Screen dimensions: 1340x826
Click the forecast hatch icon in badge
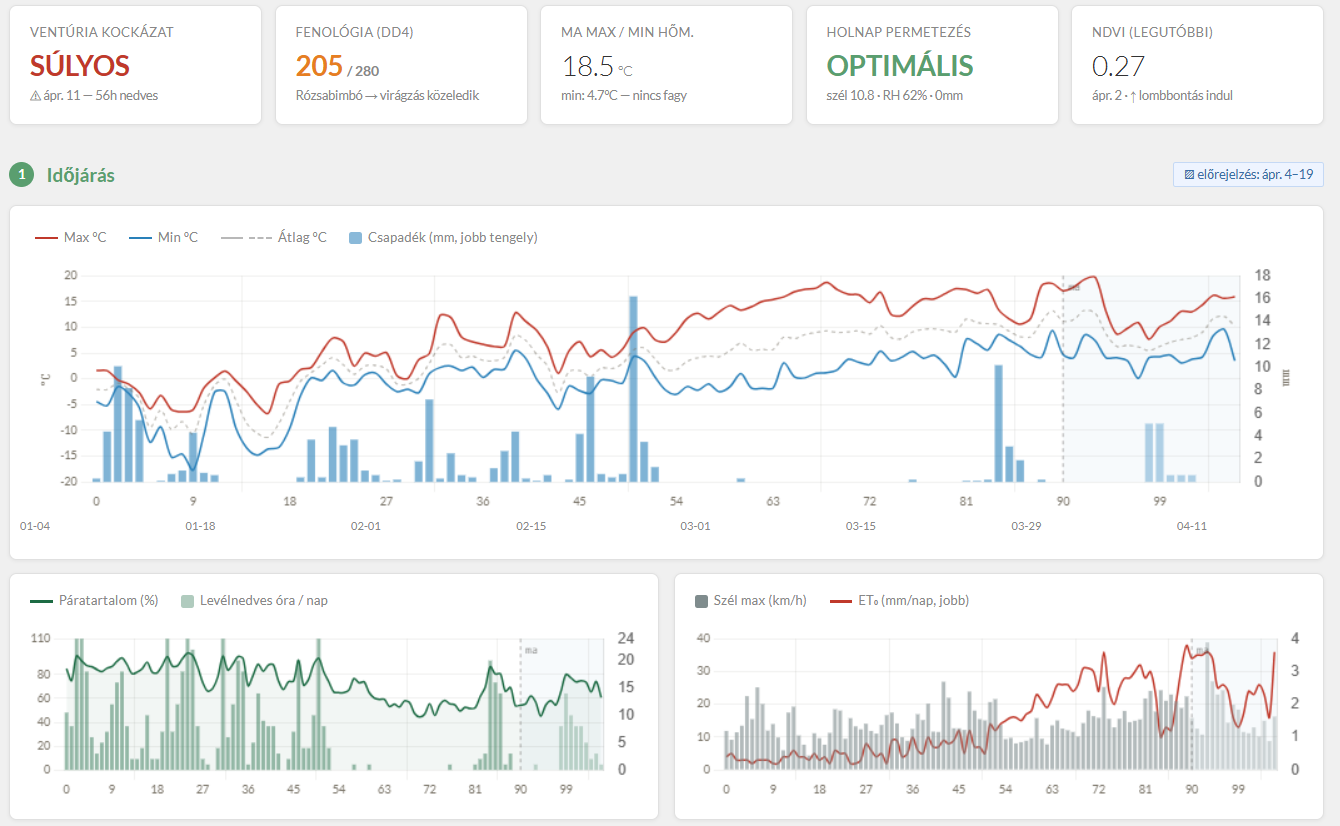tap(1189, 174)
